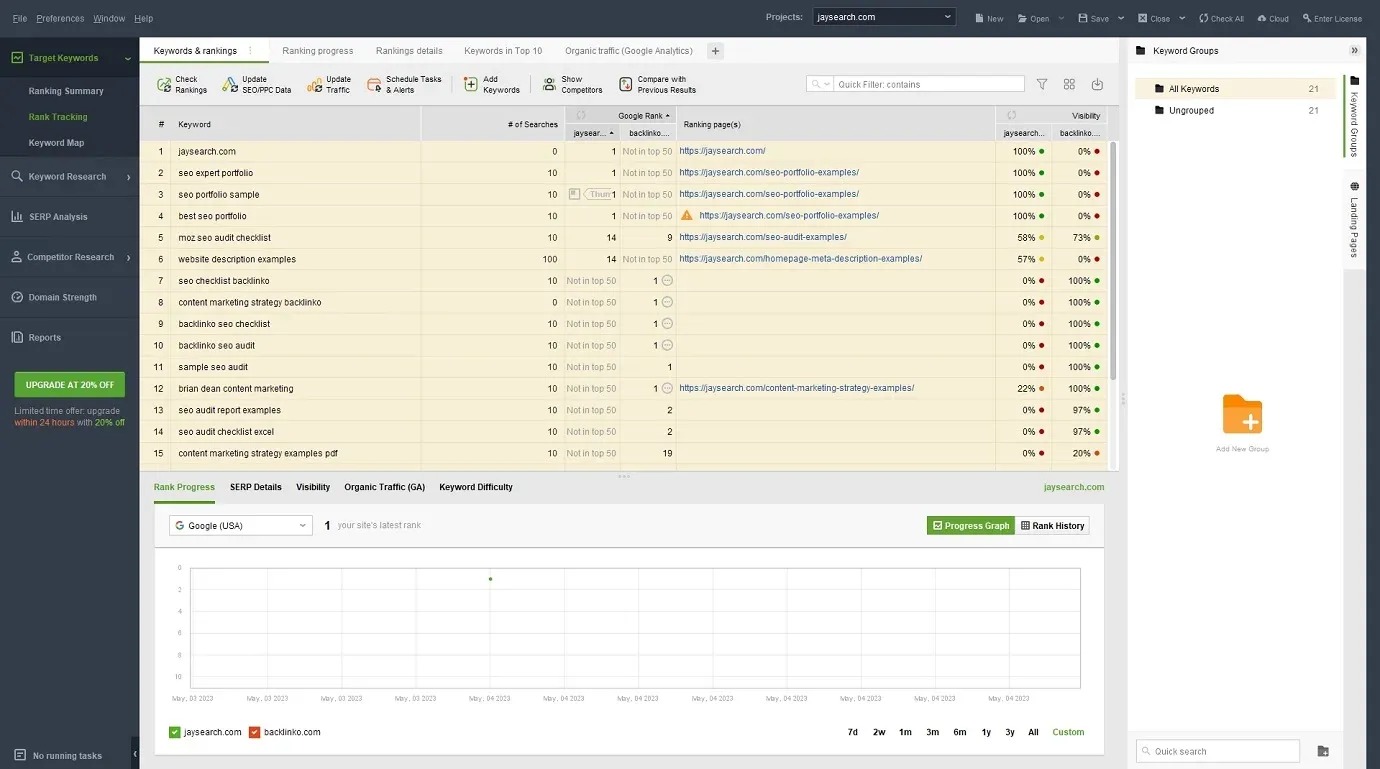This screenshot has width=1380, height=769.
Task: Open the Keyword Difficulty tab
Action: [x=476, y=487]
